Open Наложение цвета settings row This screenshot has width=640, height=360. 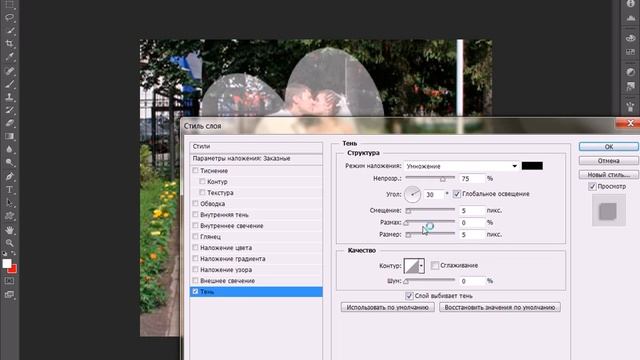[256, 248]
